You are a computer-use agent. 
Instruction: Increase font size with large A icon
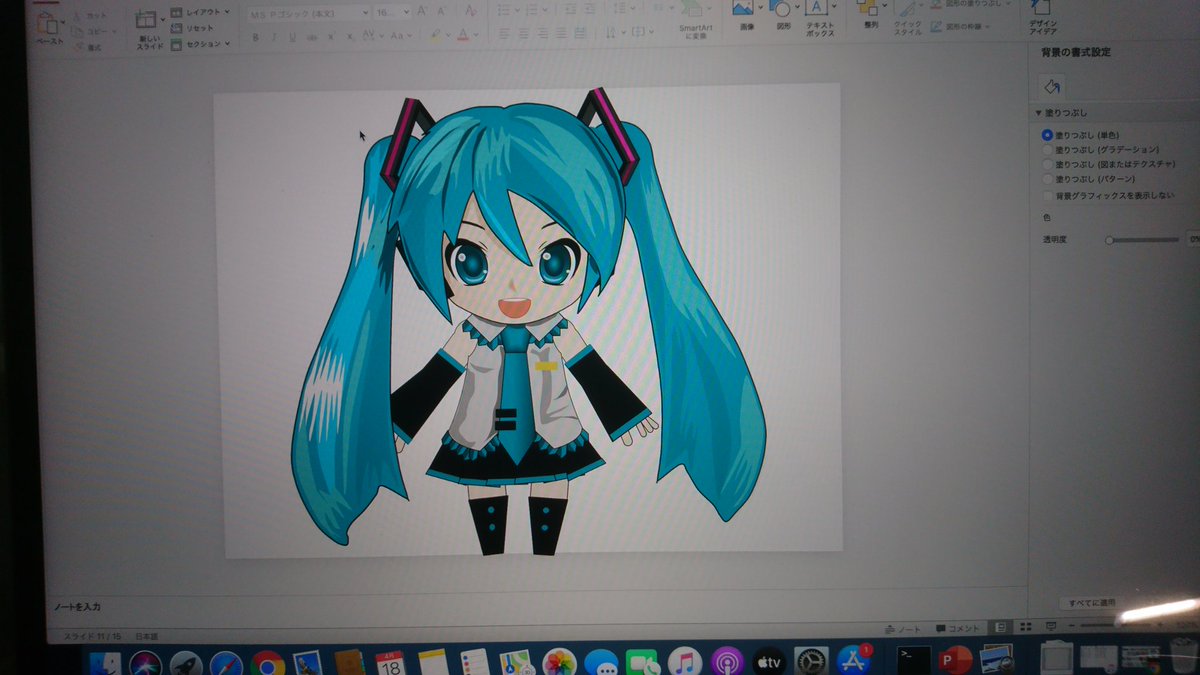[x=422, y=12]
